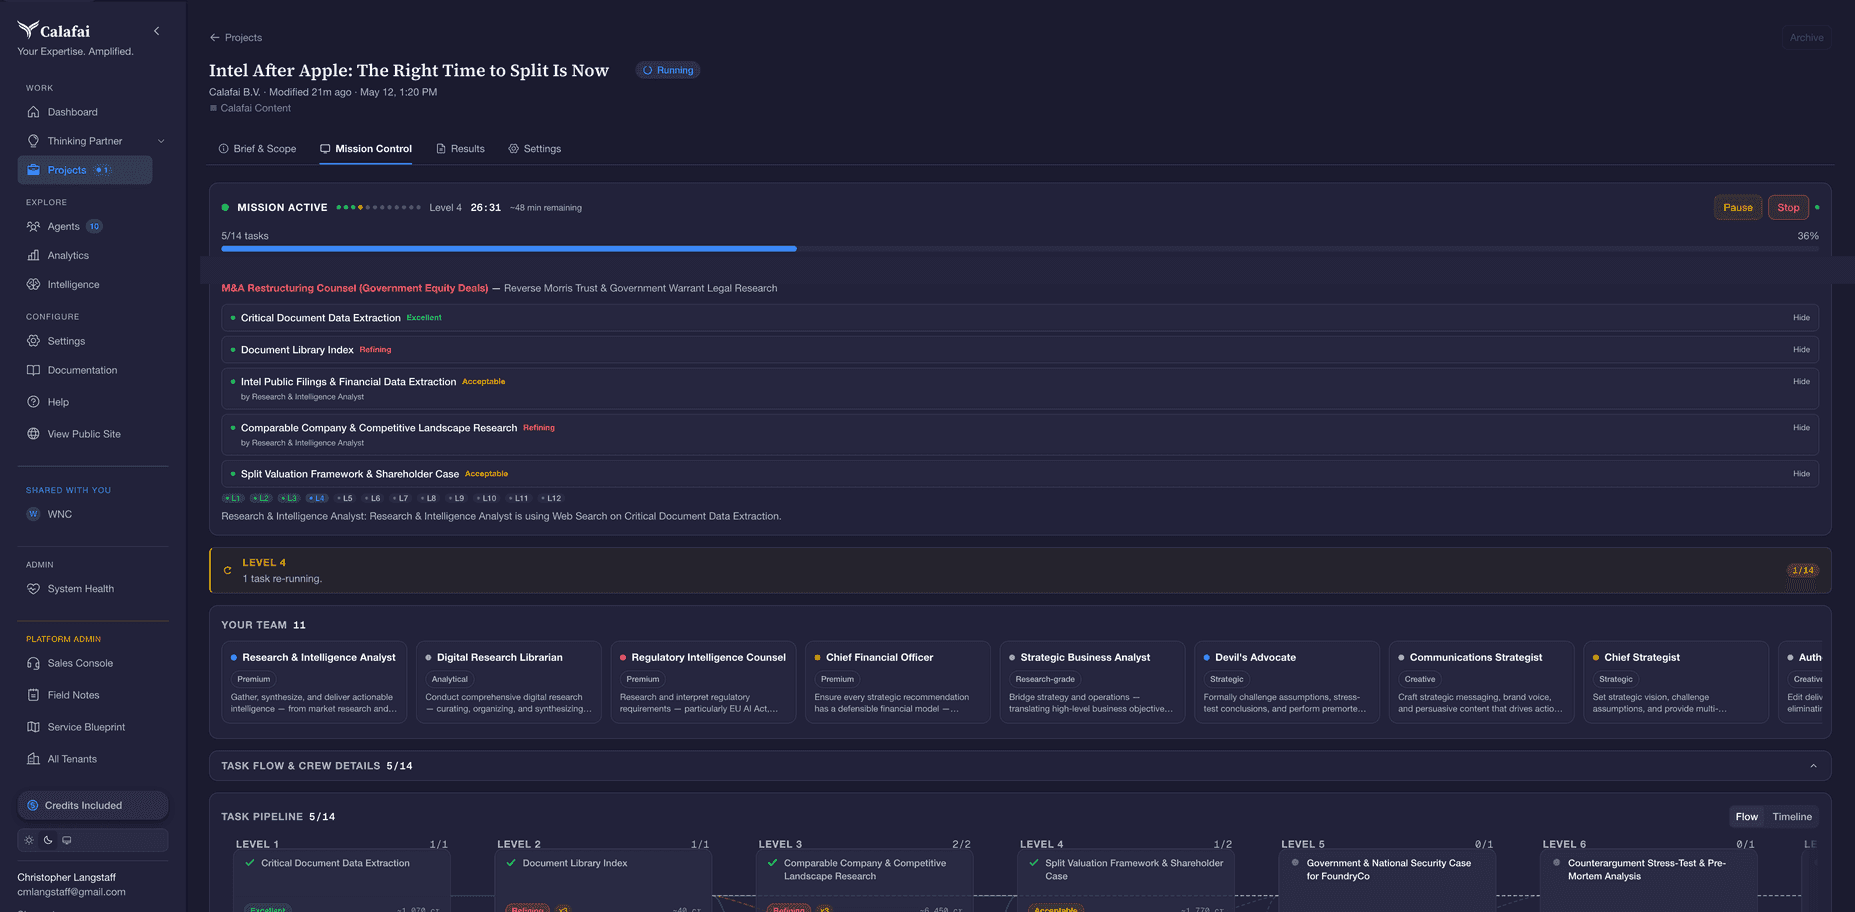Image resolution: width=1855 pixels, height=912 pixels.
Task: Switch to the Results tab
Action: coord(460,149)
